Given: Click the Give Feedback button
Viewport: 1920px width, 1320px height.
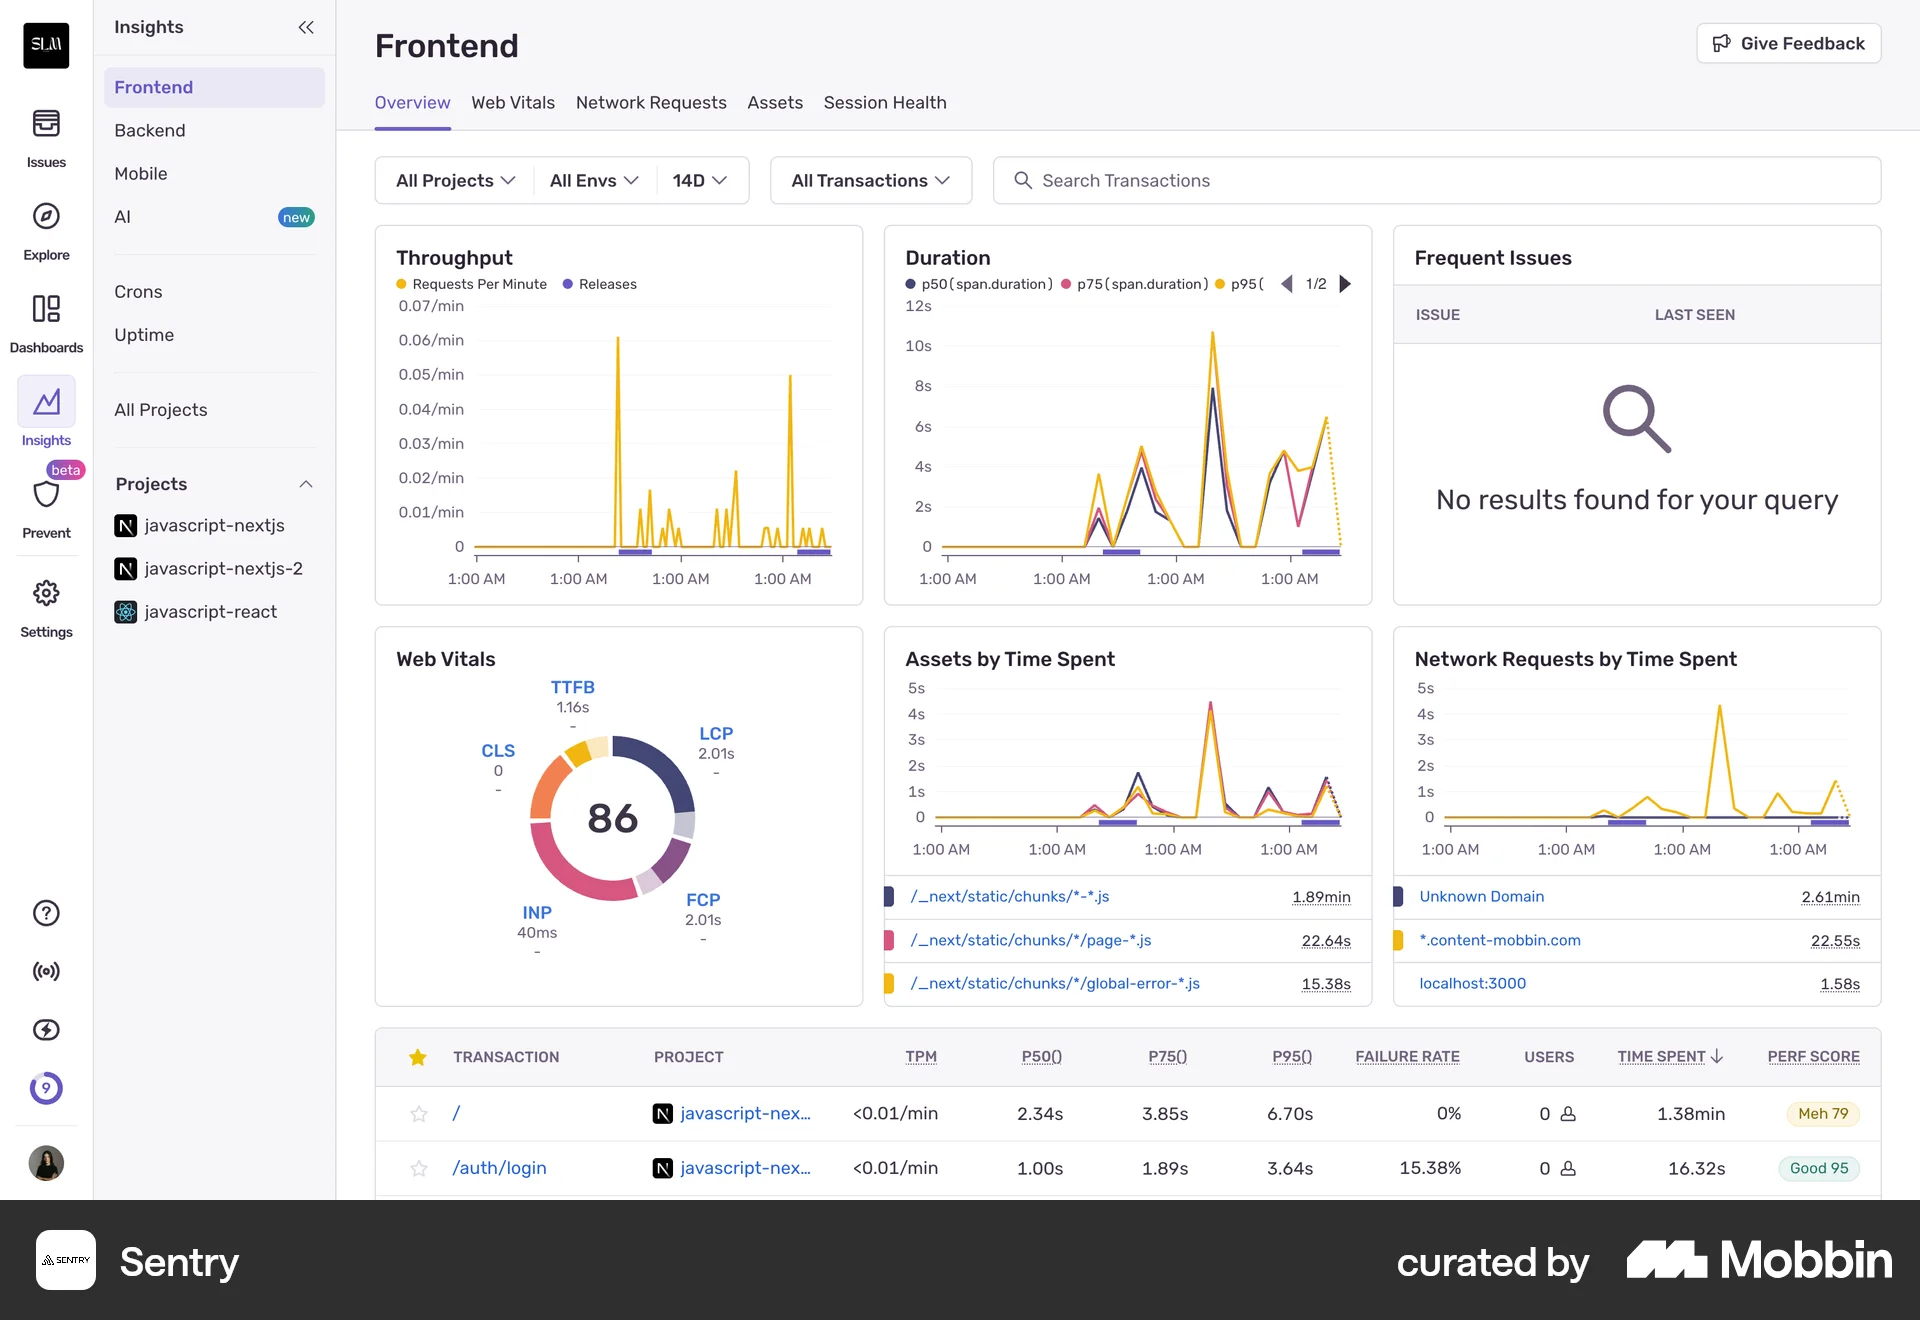Looking at the screenshot, I should [1788, 43].
